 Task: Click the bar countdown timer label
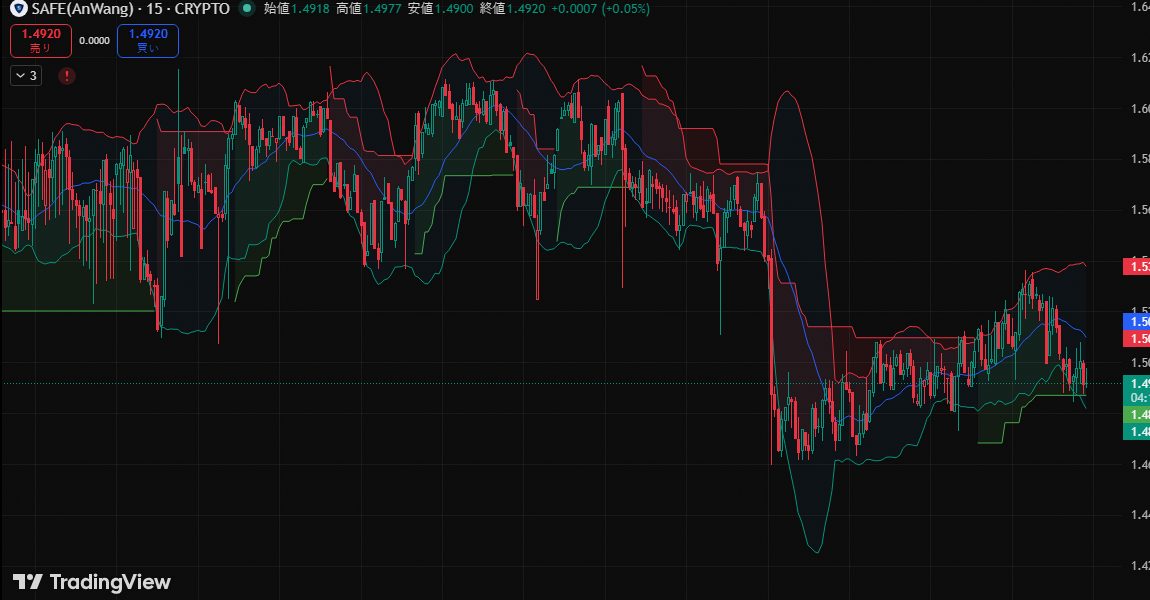pyautogui.click(x=1136, y=397)
